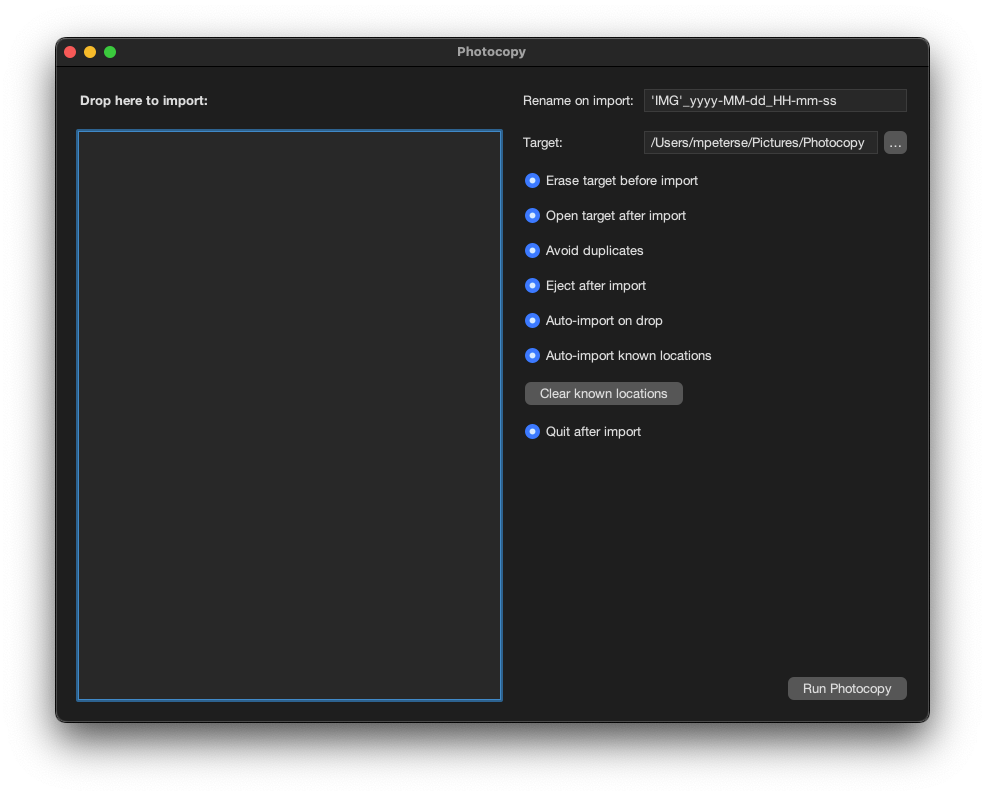The width and height of the screenshot is (985, 796).
Task: Maximize the Photocopy window with green button
Action: tap(110, 52)
